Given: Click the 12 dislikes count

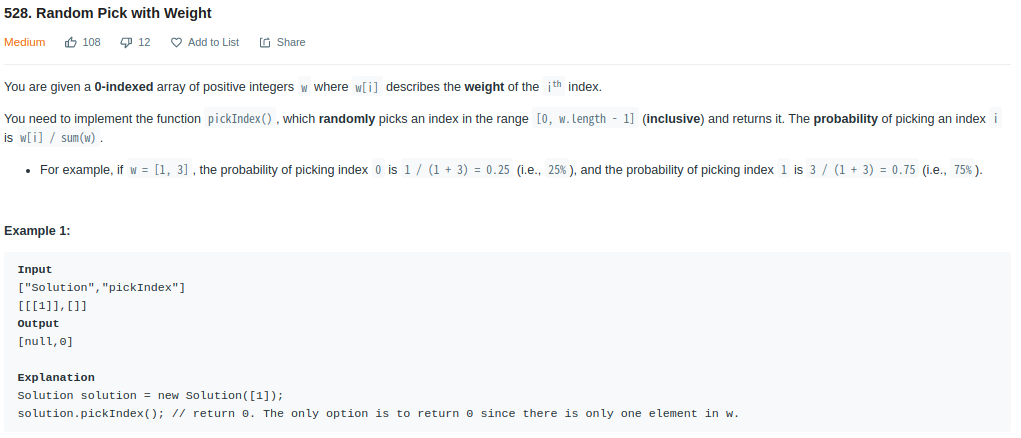Looking at the screenshot, I should pos(144,42).
